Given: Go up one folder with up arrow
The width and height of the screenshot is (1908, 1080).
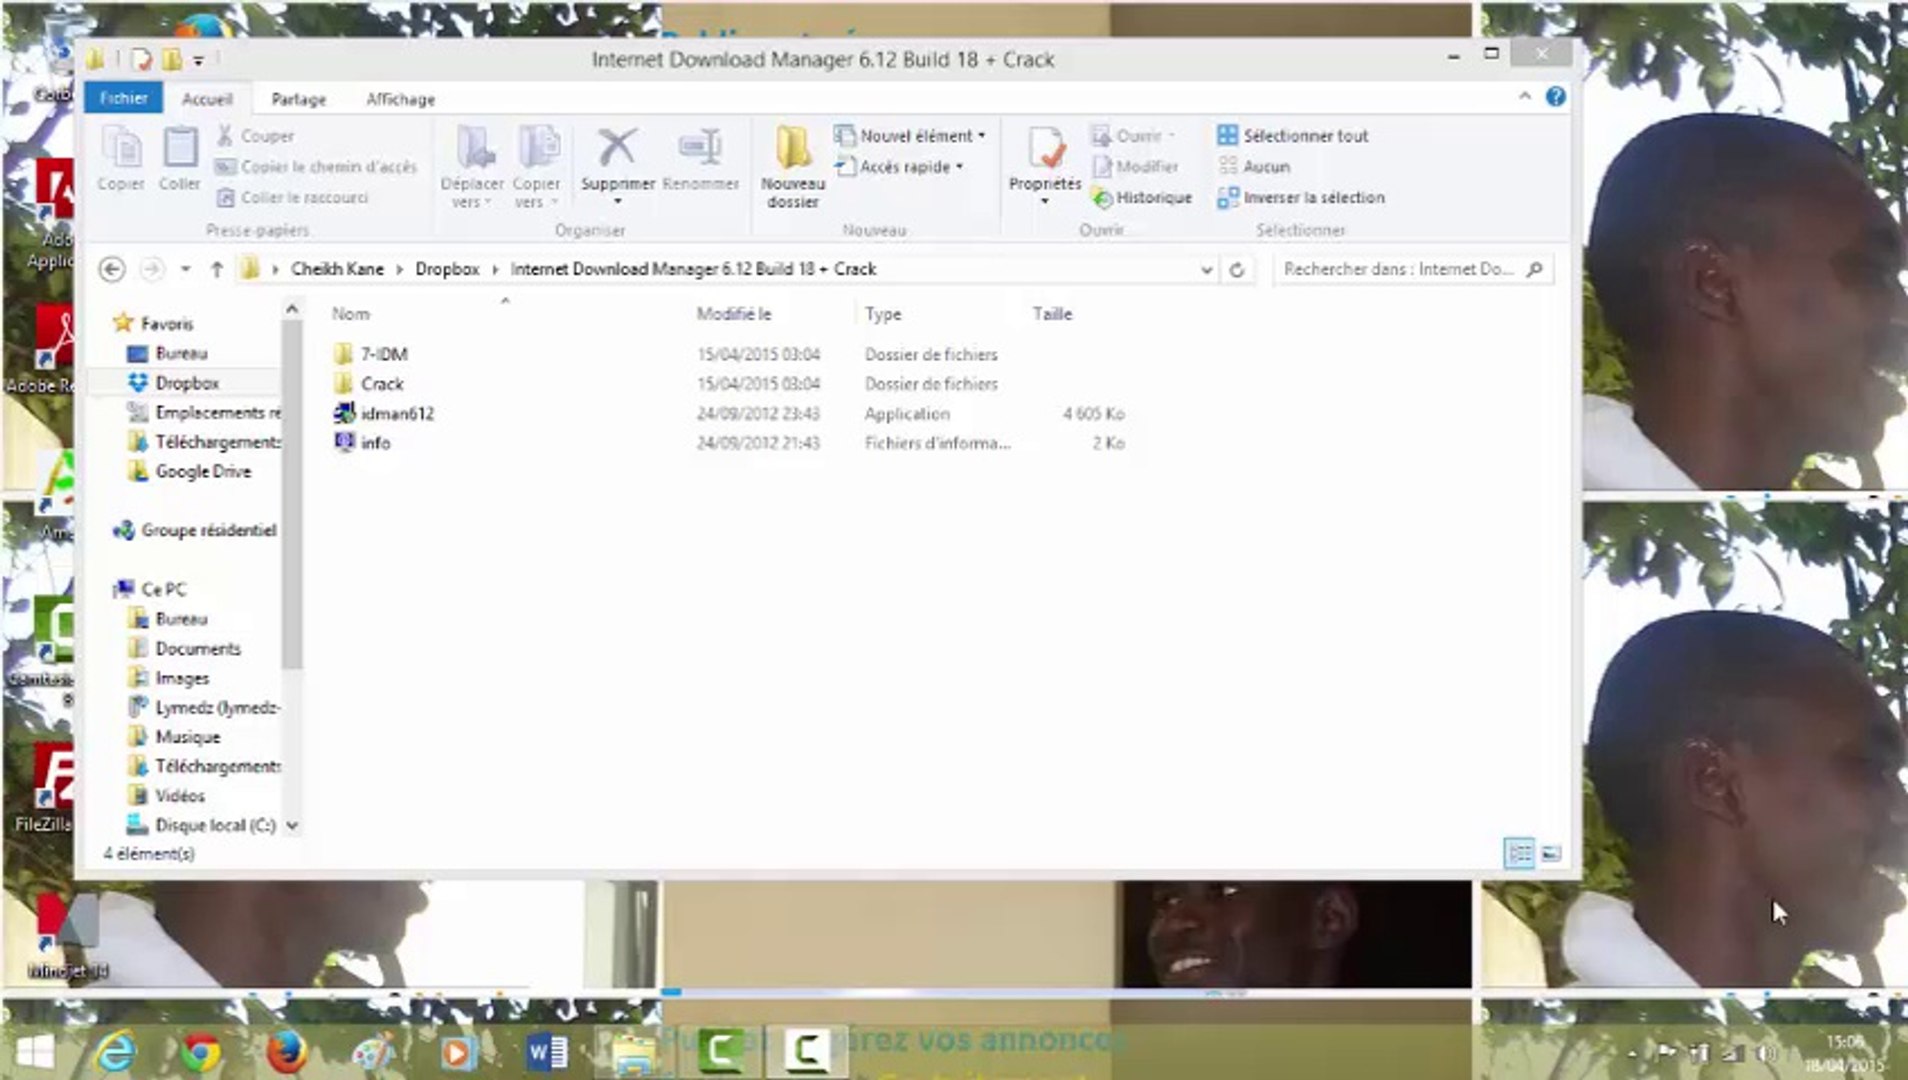Looking at the screenshot, I should pos(216,270).
